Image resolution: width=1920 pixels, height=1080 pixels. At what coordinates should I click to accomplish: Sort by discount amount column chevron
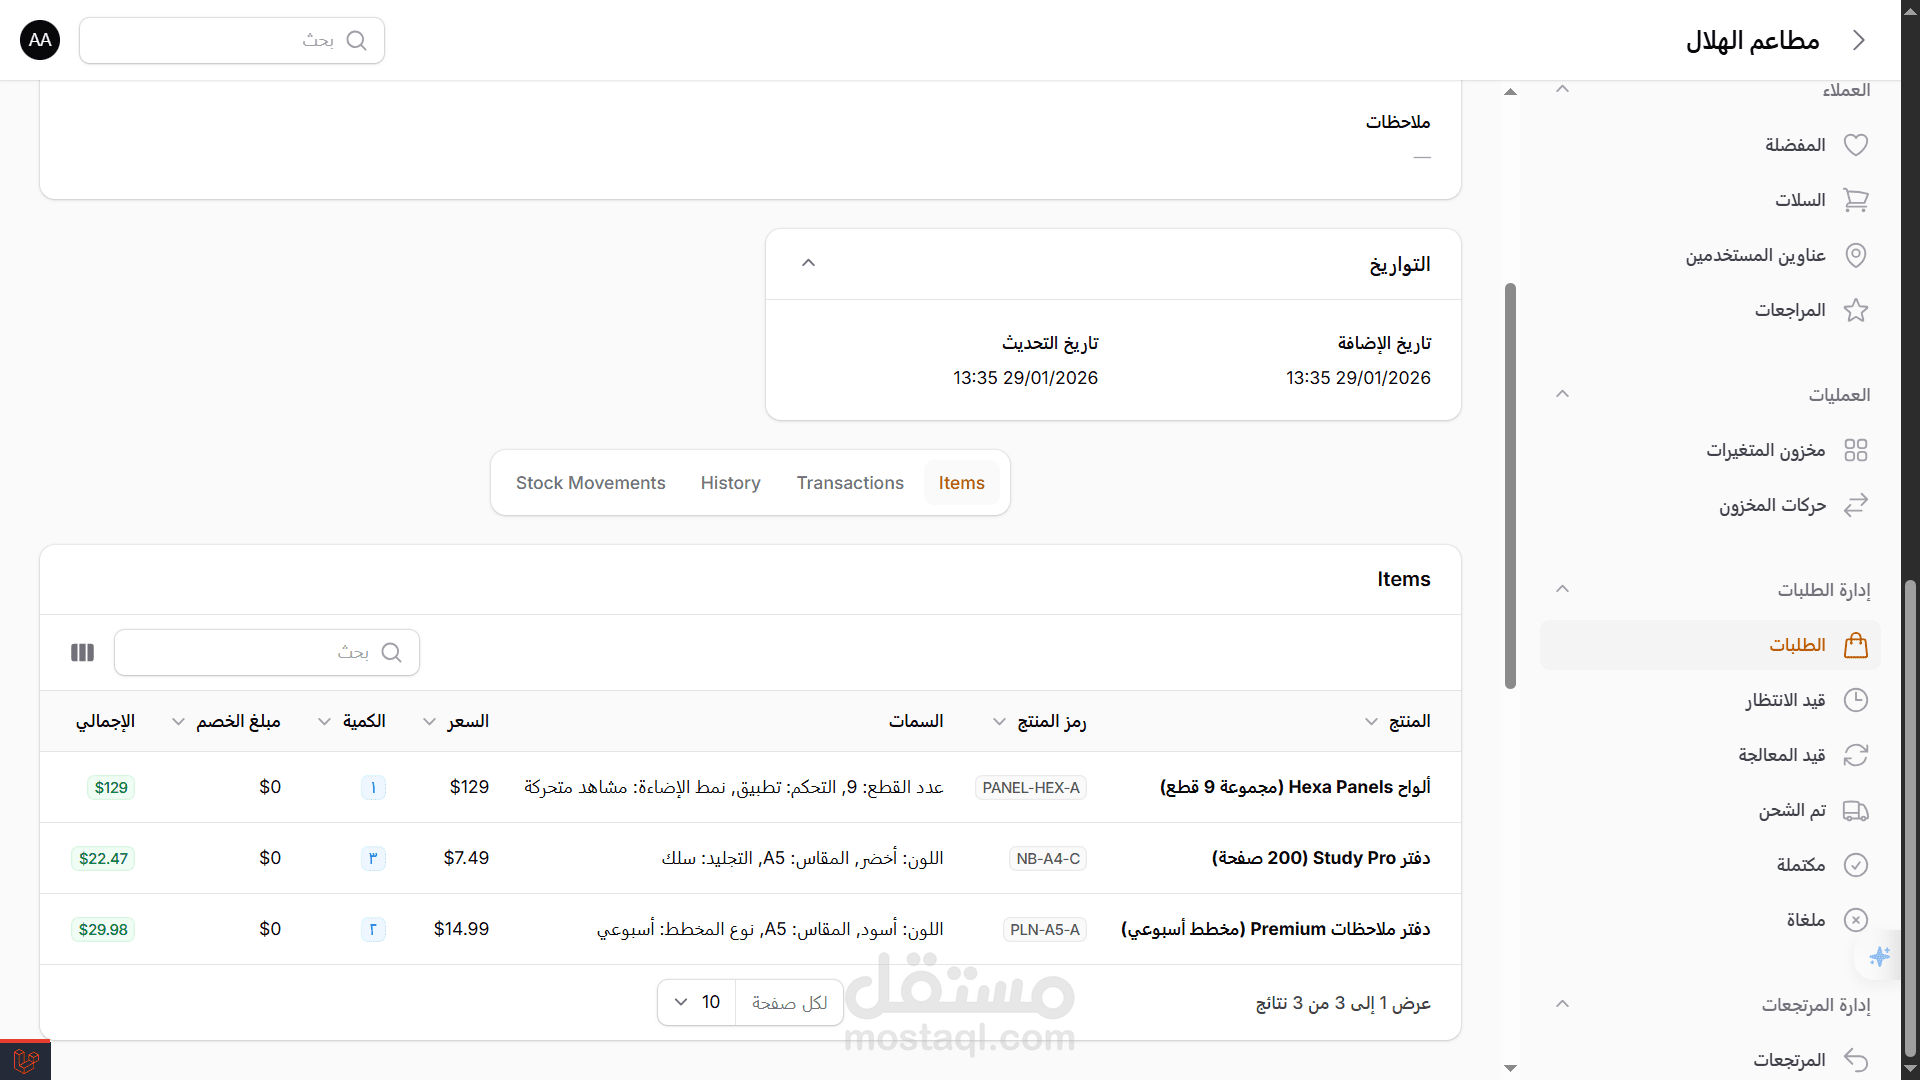pyautogui.click(x=178, y=722)
